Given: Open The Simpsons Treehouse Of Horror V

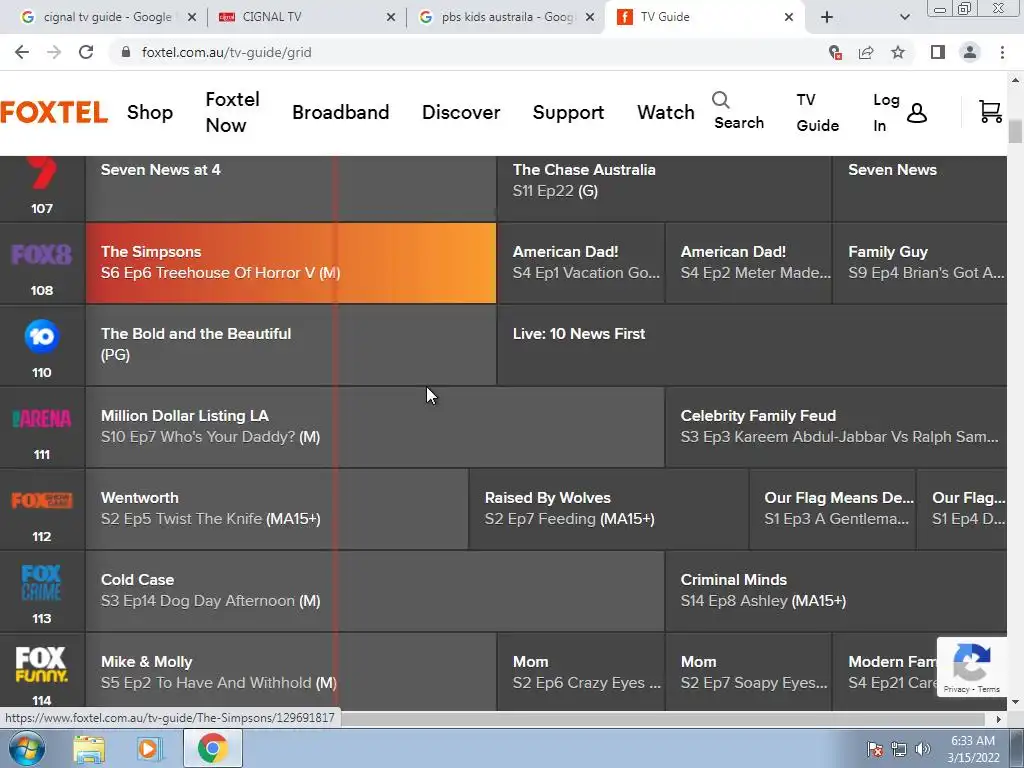Looking at the screenshot, I should pos(291,263).
